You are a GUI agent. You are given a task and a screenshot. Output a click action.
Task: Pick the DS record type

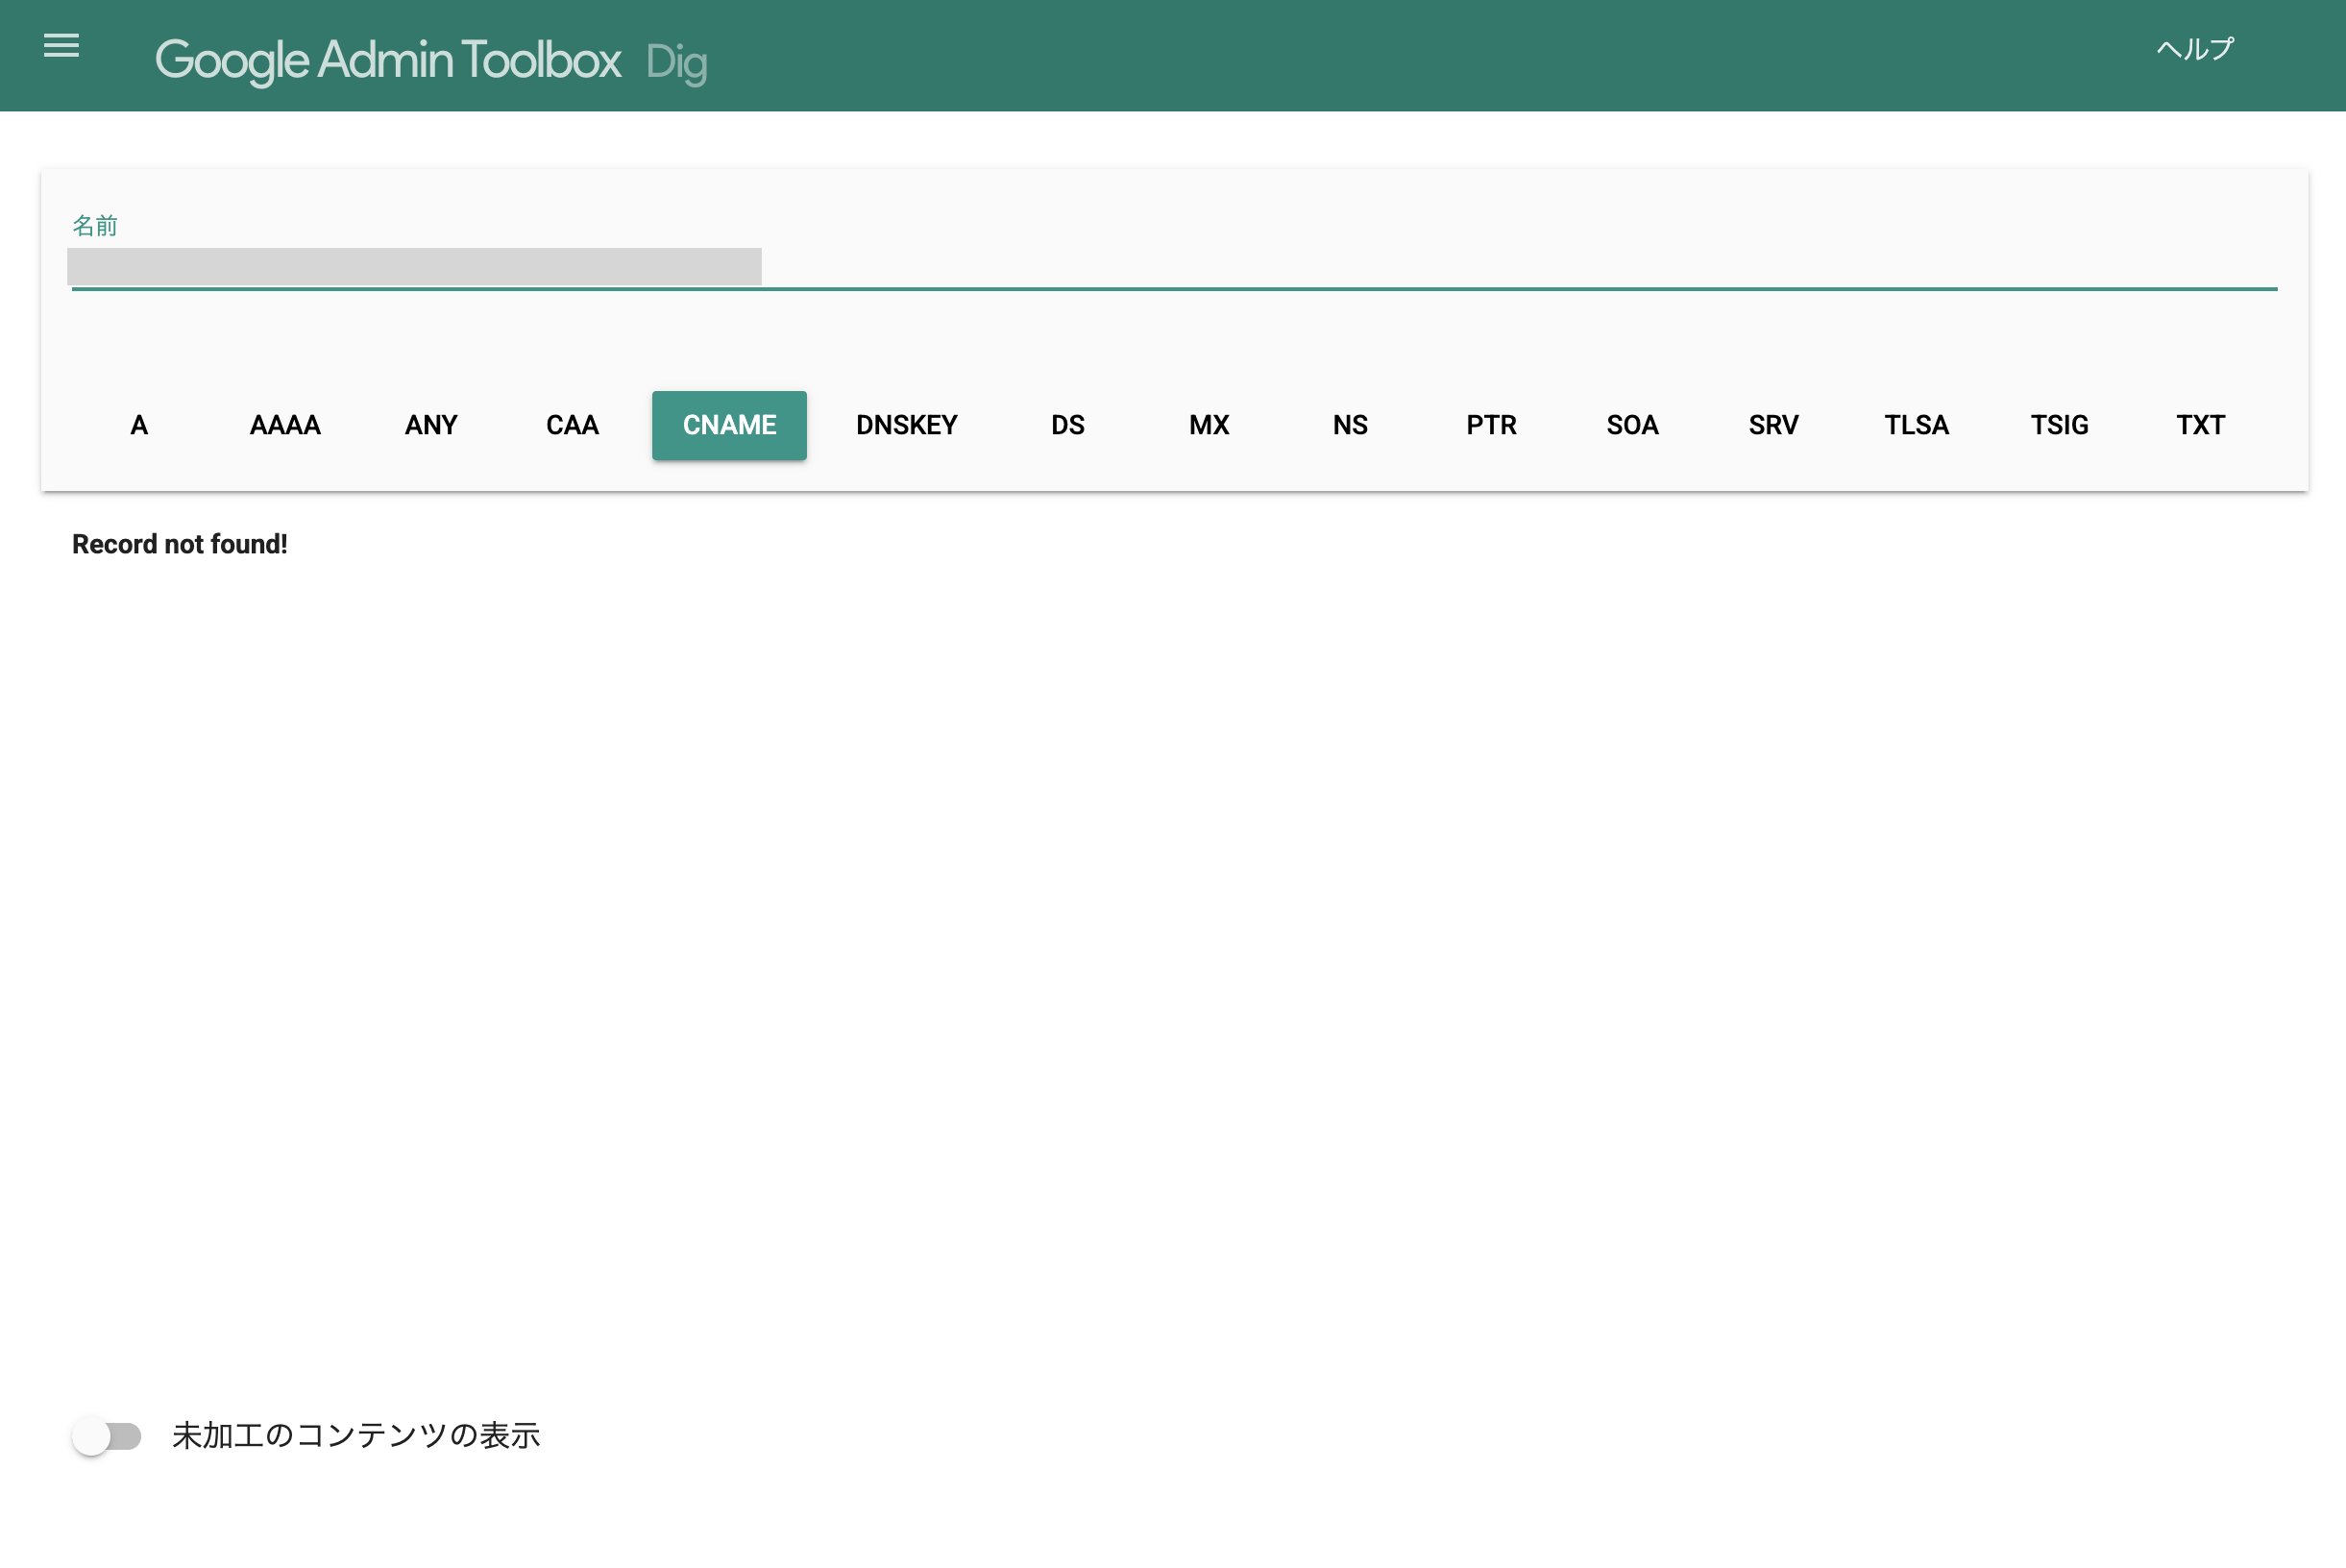click(x=1067, y=426)
